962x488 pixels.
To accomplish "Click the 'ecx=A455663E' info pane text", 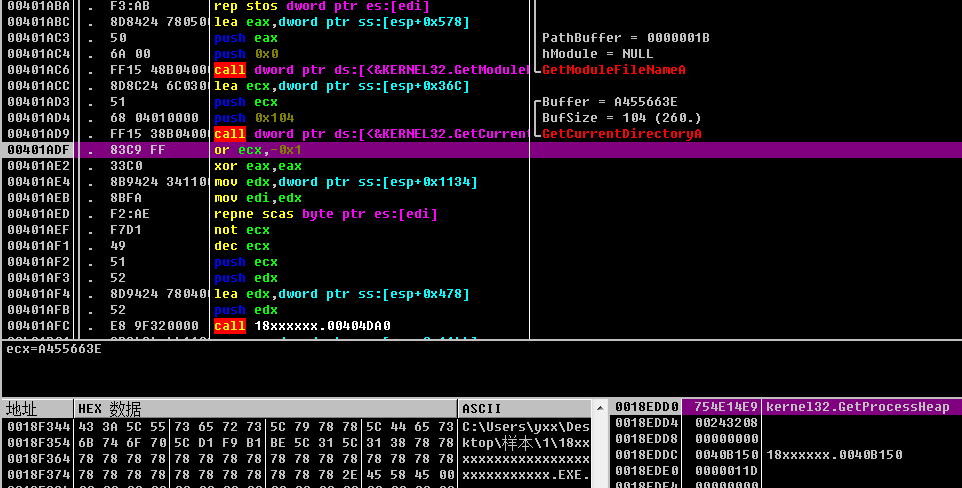I will point(54,349).
